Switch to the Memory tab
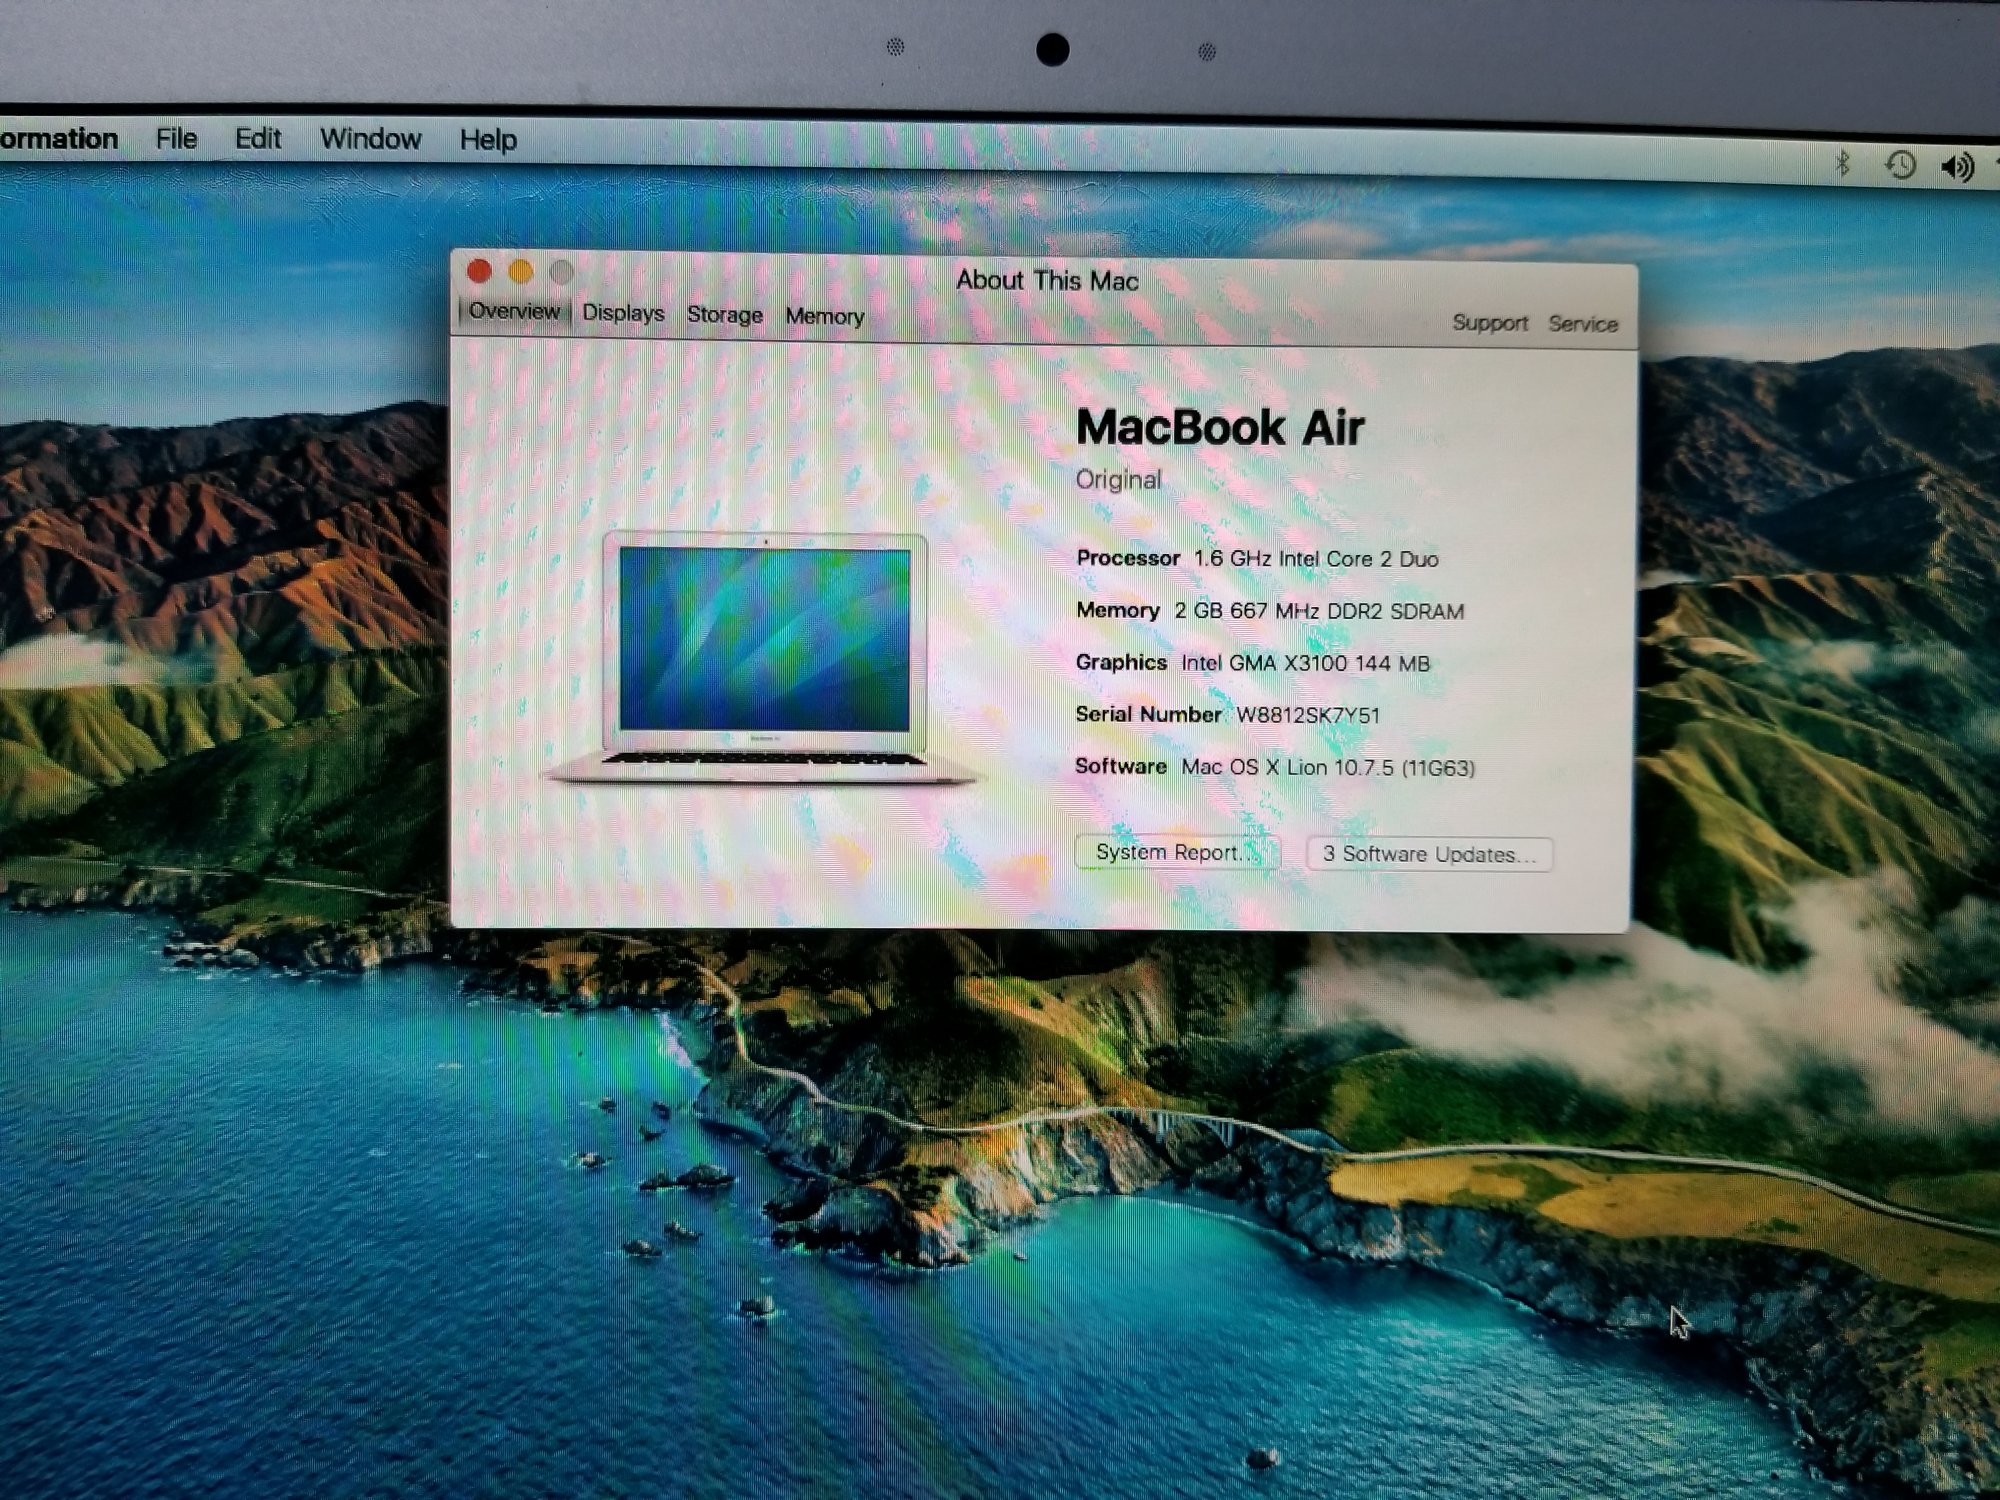Screen dimensions: 2000x1500 coord(824,316)
